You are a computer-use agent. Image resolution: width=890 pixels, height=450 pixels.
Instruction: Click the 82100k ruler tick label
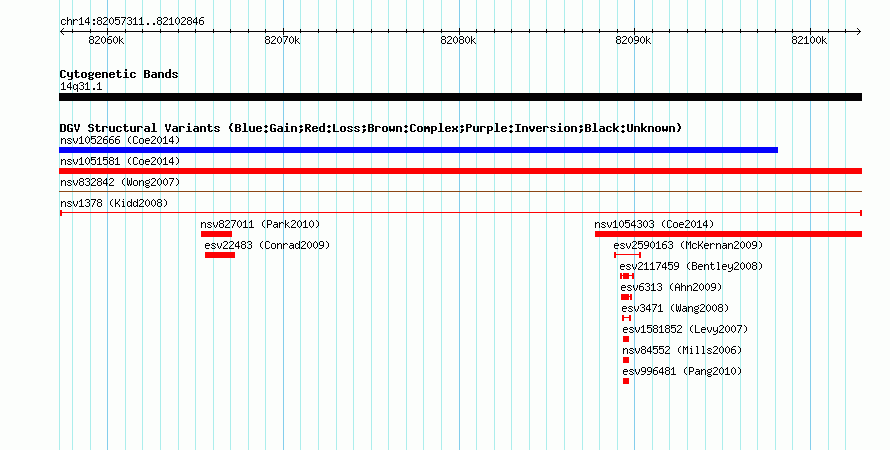[x=809, y=41]
